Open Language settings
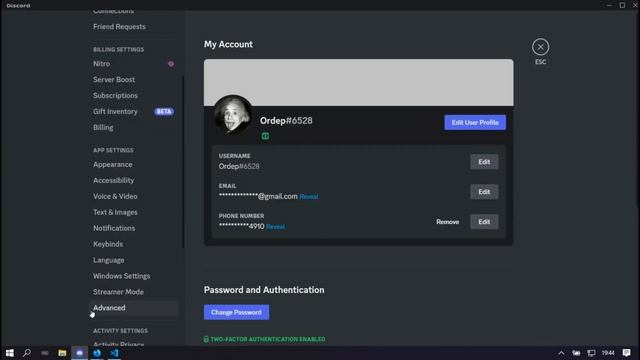 point(133,260)
